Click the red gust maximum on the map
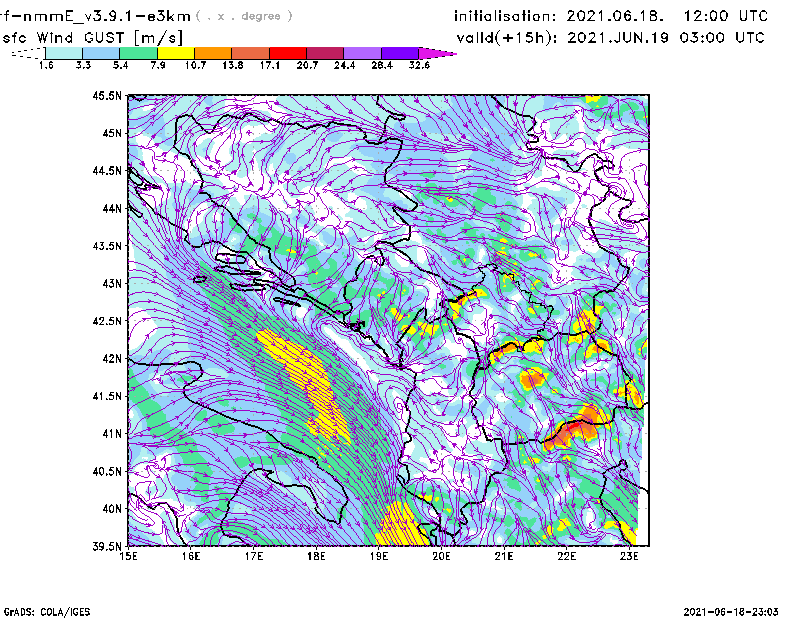 [572, 426]
